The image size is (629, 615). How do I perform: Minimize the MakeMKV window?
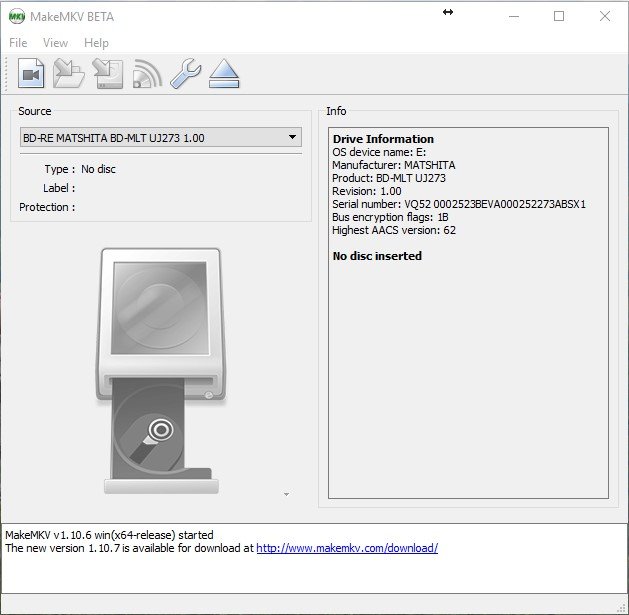click(x=514, y=16)
